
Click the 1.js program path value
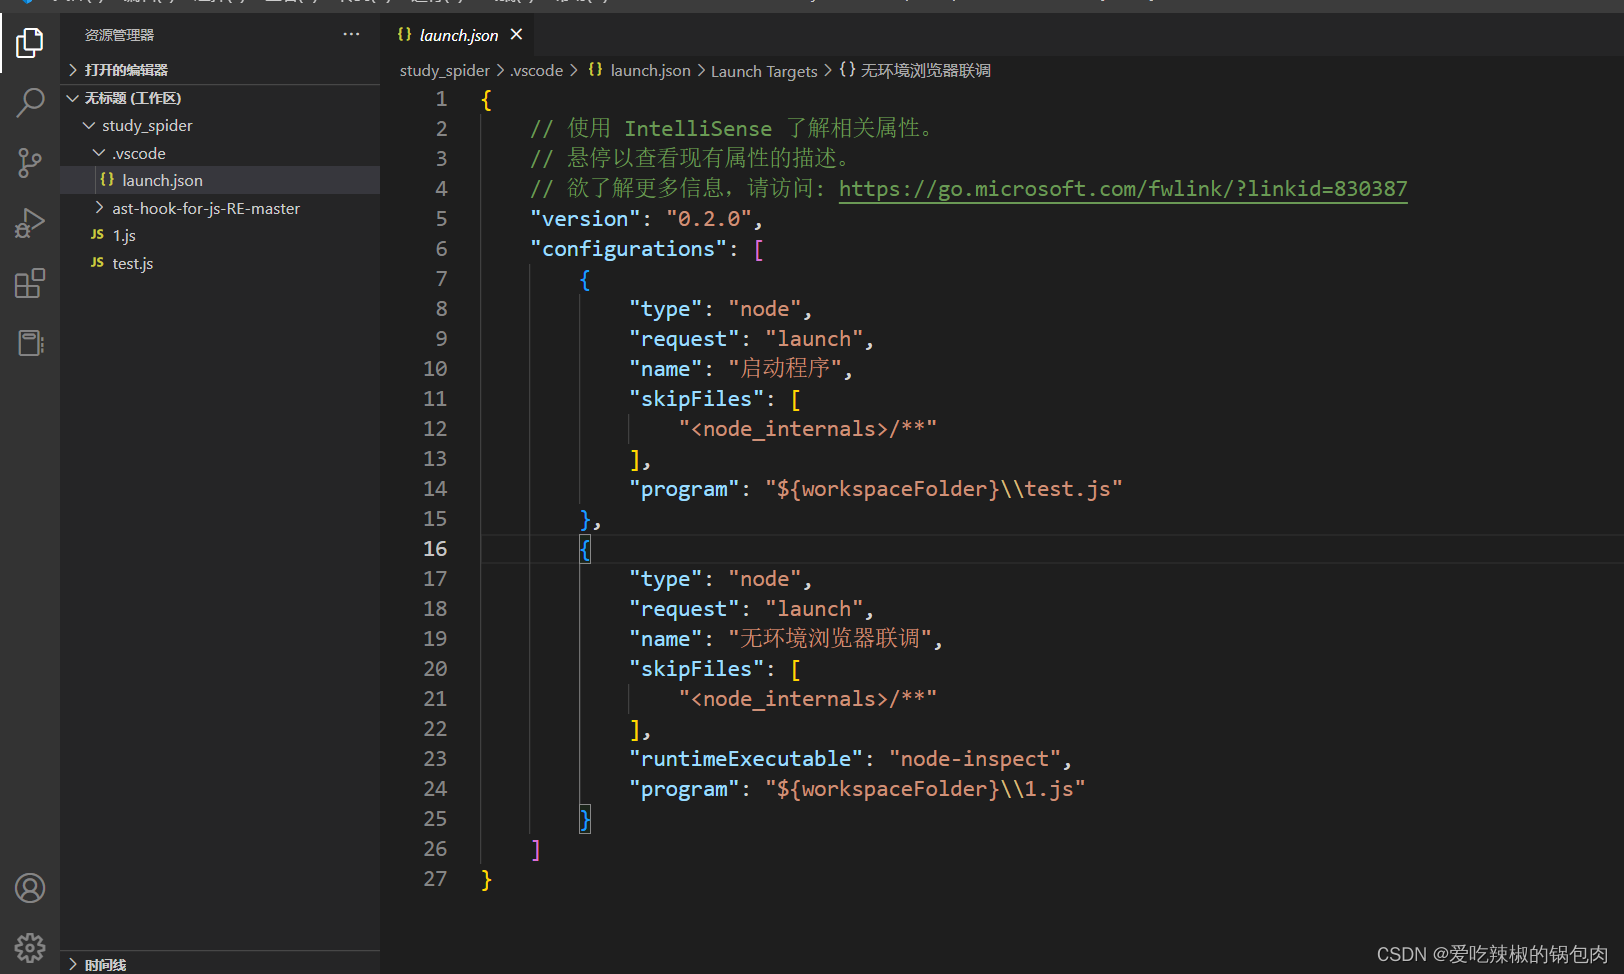tap(925, 789)
